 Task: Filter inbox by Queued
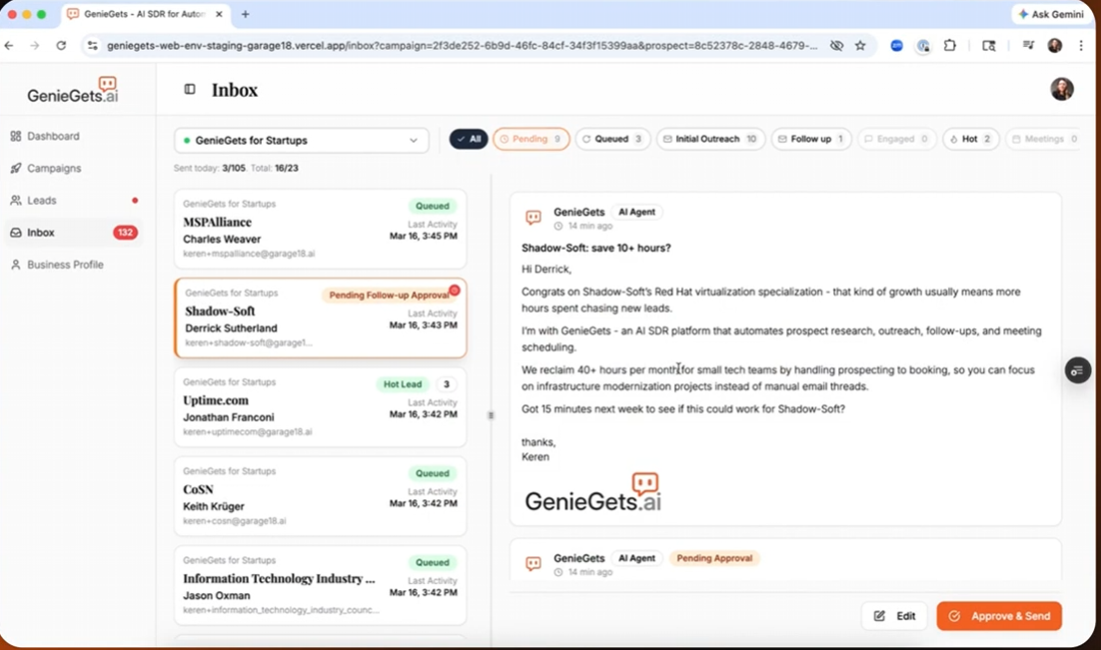pos(612,139)
